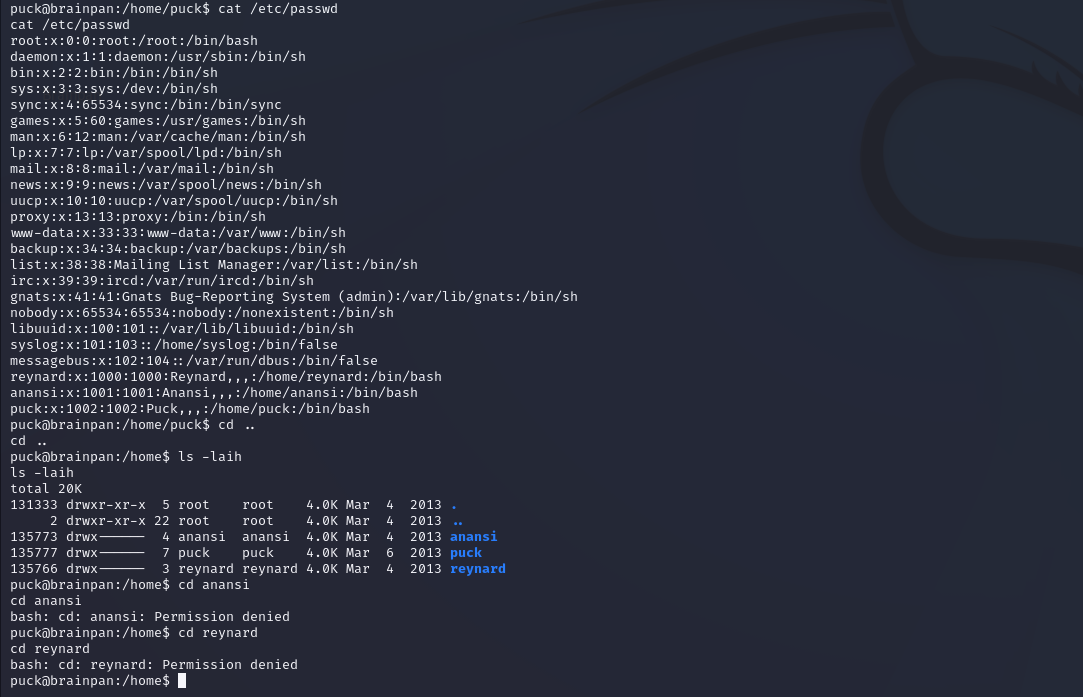Select the libuuid:x:100:101 line
Image resolution: width=1083 pixels, height=697 pixels.
182,328
